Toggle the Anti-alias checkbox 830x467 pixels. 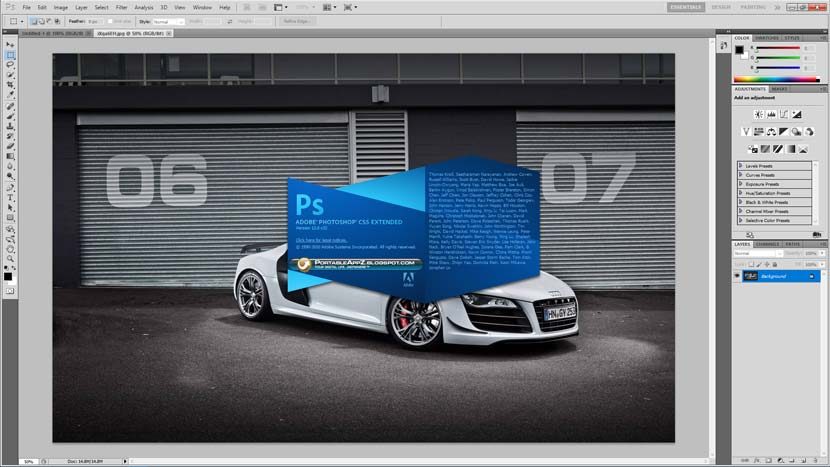coord(110,22)
